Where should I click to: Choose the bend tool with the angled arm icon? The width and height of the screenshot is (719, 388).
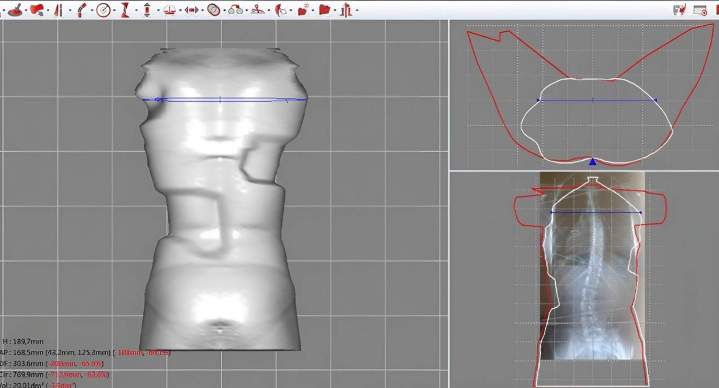[x=82, y=10]
